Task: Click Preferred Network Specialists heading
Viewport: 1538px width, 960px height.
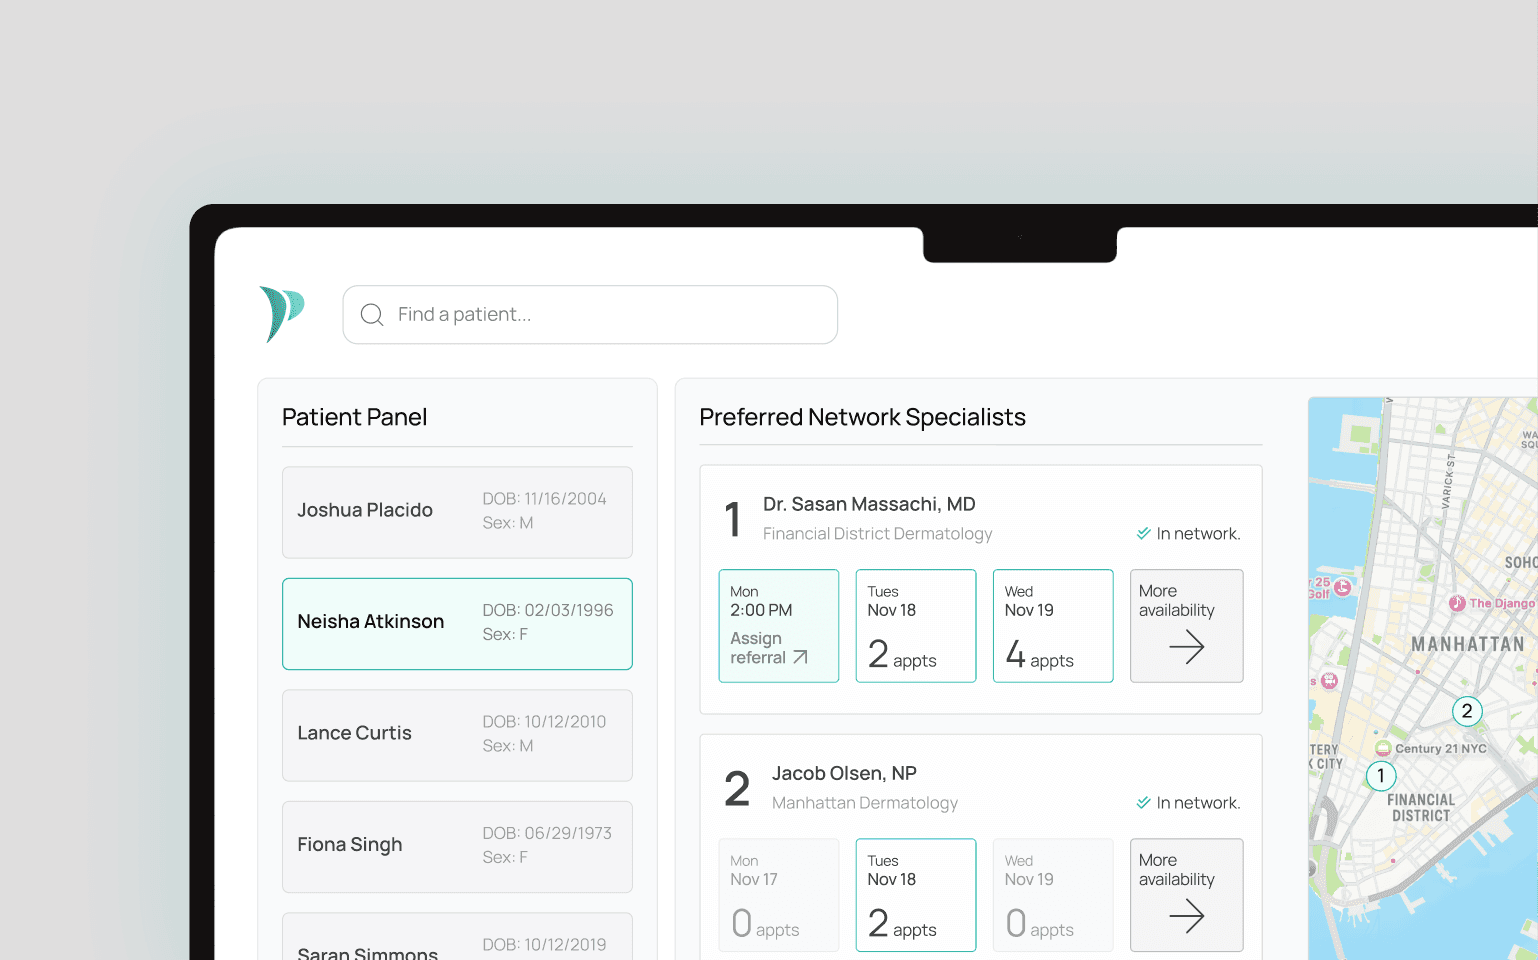Action: pos(862,417)
